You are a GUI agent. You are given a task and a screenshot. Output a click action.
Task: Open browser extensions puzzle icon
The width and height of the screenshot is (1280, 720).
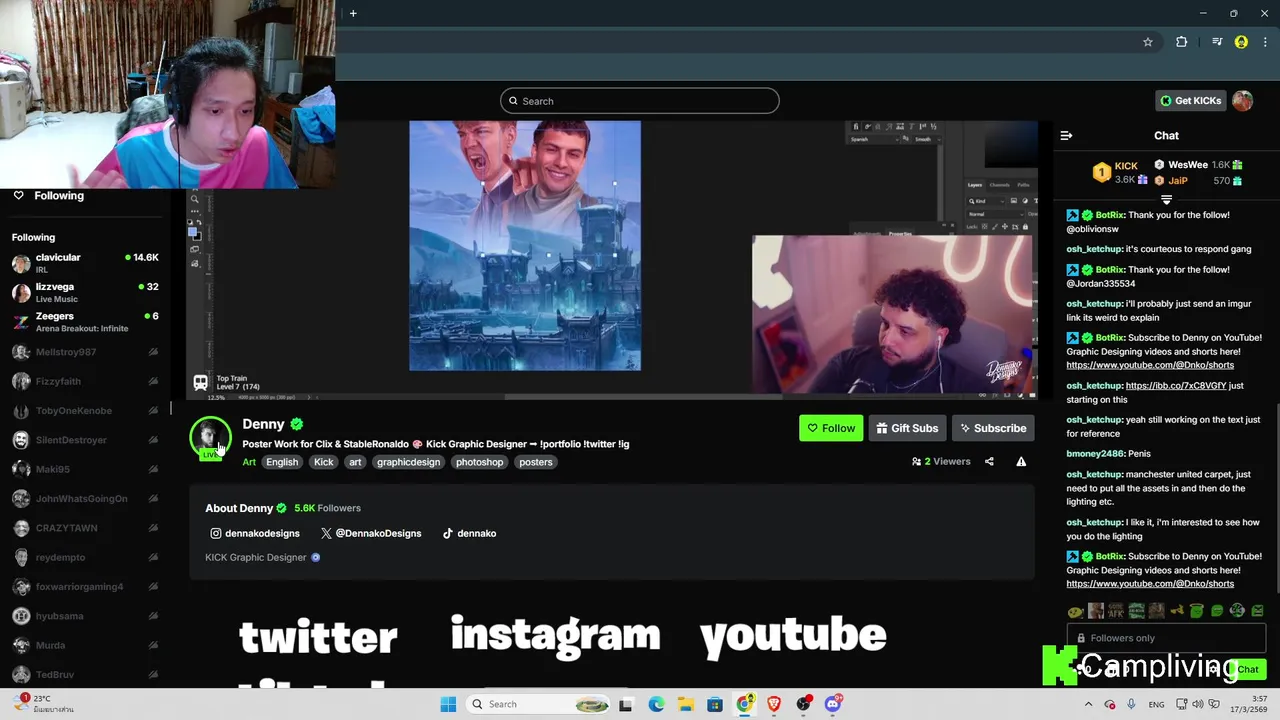1181,42
